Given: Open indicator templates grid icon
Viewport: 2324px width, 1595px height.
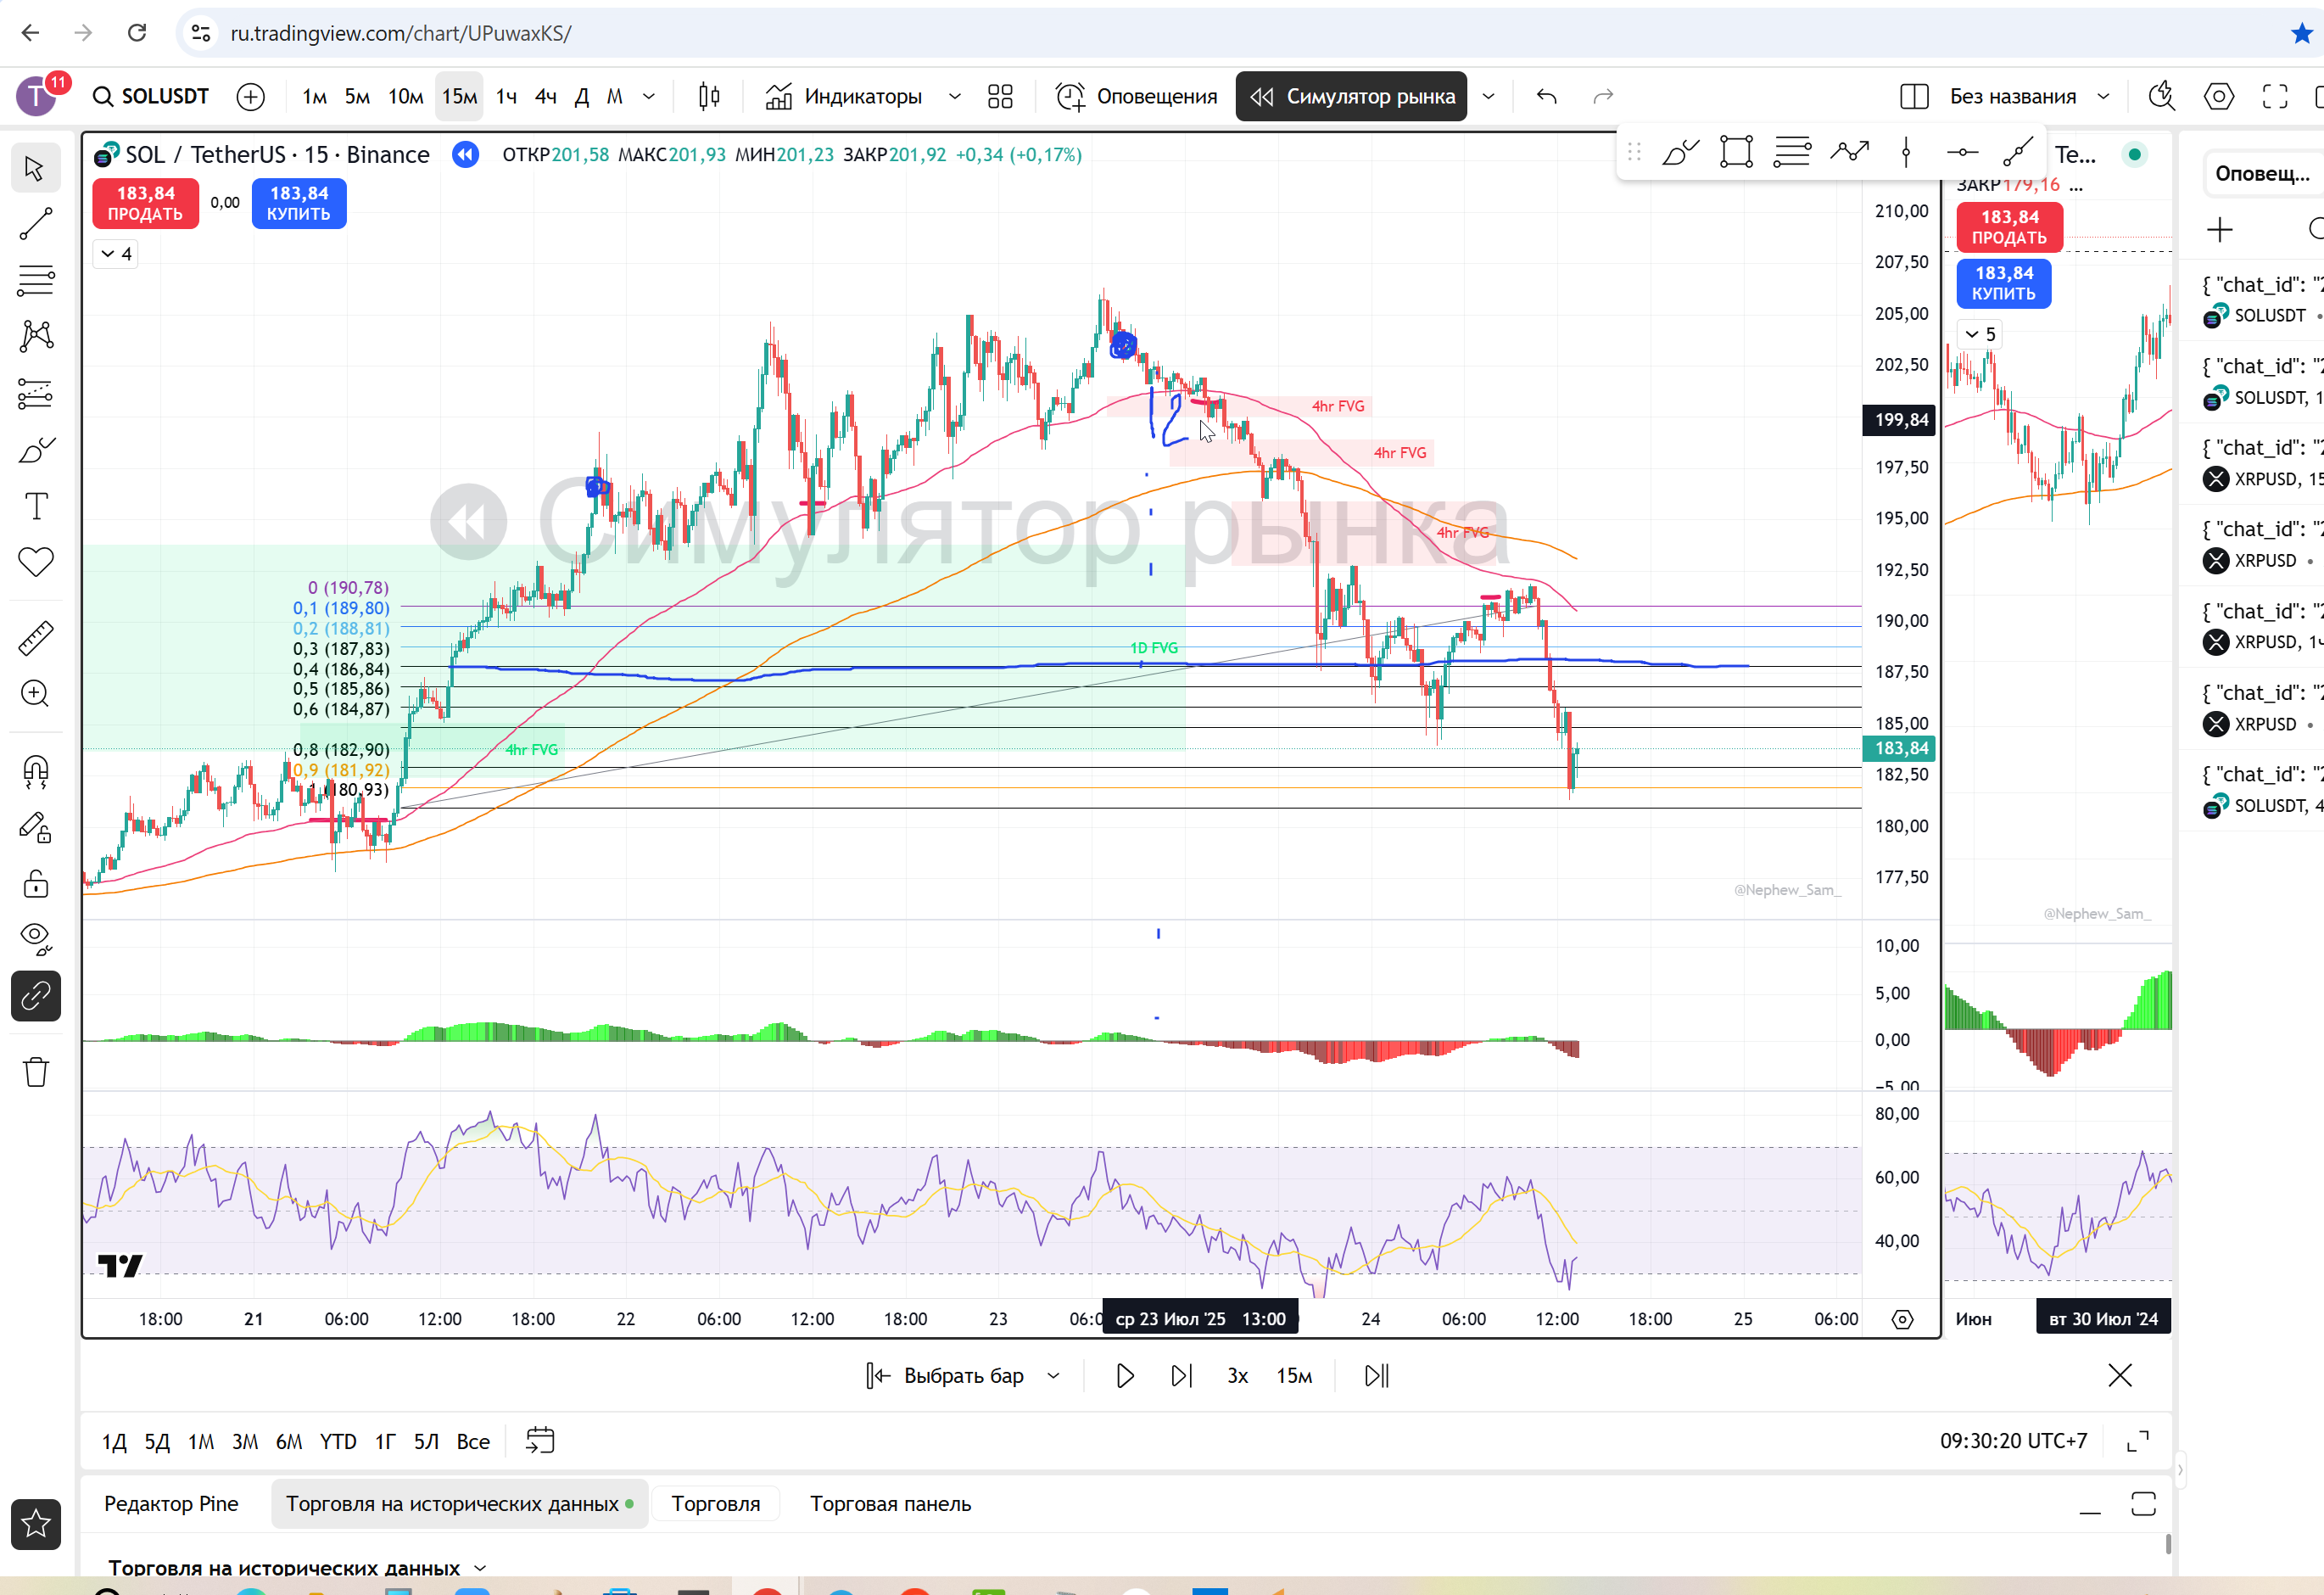Looking at the screenshot, I should (1000, 96).
